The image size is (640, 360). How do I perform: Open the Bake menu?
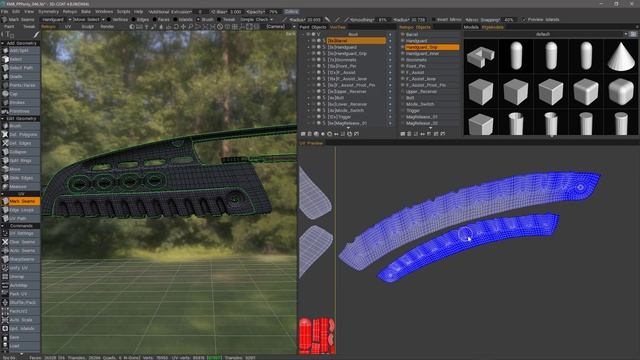coord(86,12)
